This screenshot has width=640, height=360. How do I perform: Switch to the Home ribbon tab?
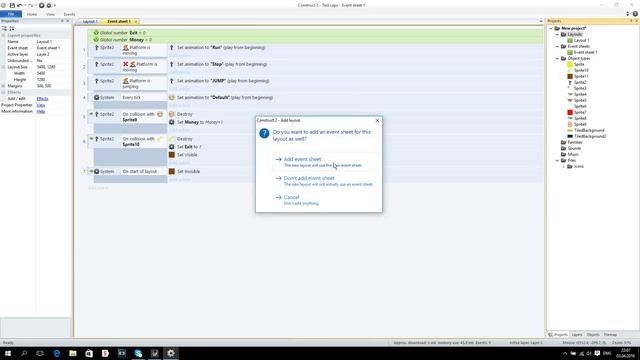point(32,14)
